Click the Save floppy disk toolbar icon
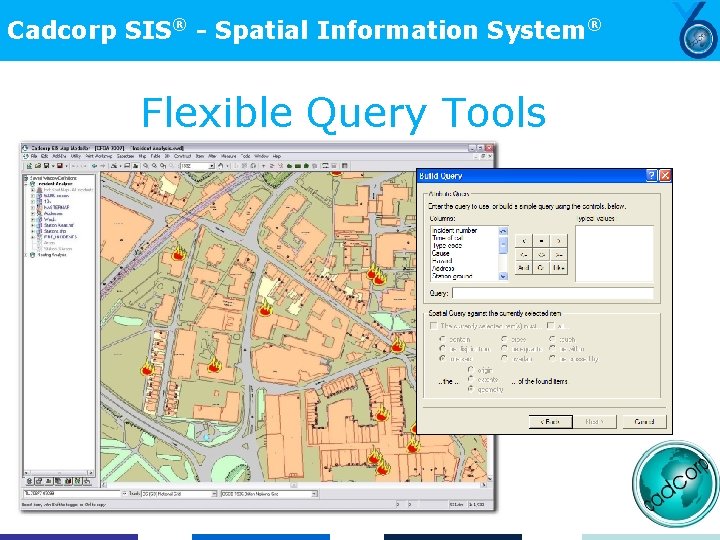This screenshot has height=540, width=720. 47,166
